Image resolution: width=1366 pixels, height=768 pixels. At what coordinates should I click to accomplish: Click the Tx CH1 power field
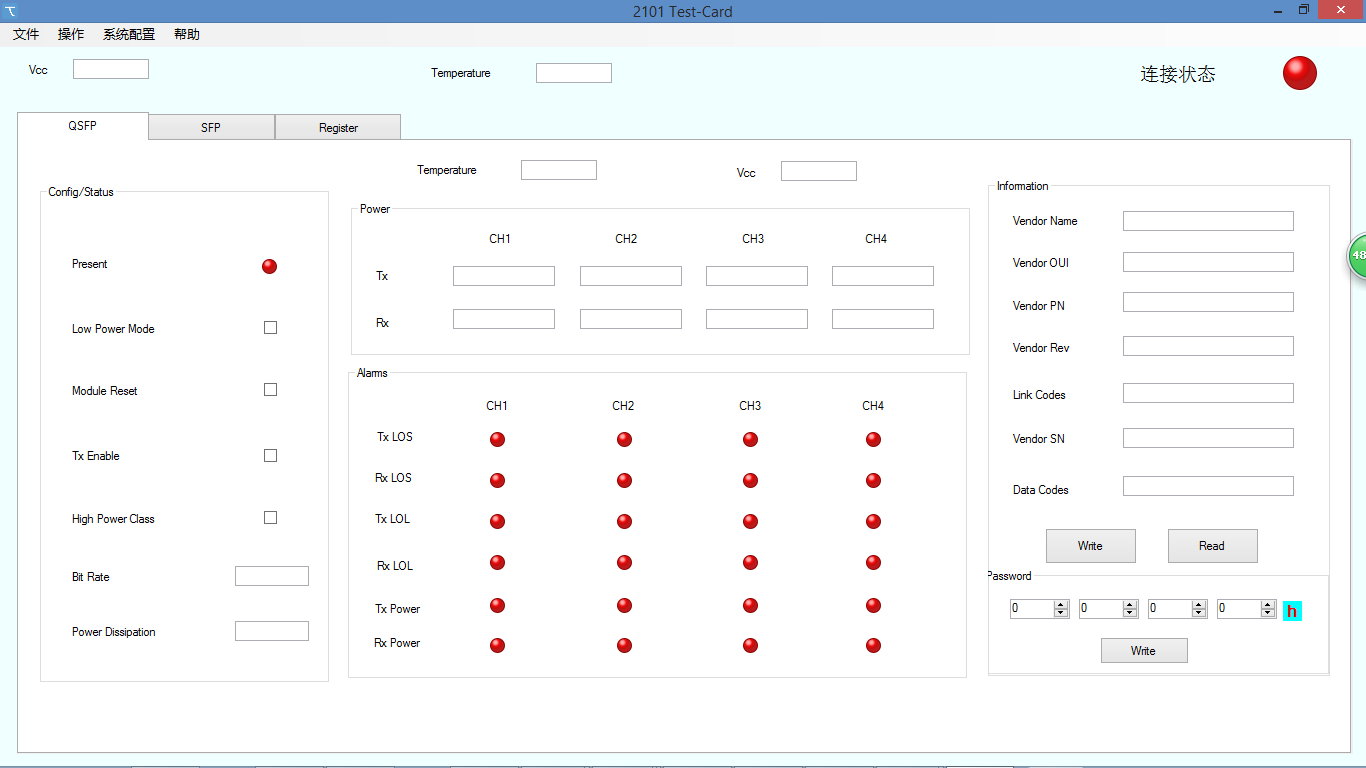(x=504, y=276)
